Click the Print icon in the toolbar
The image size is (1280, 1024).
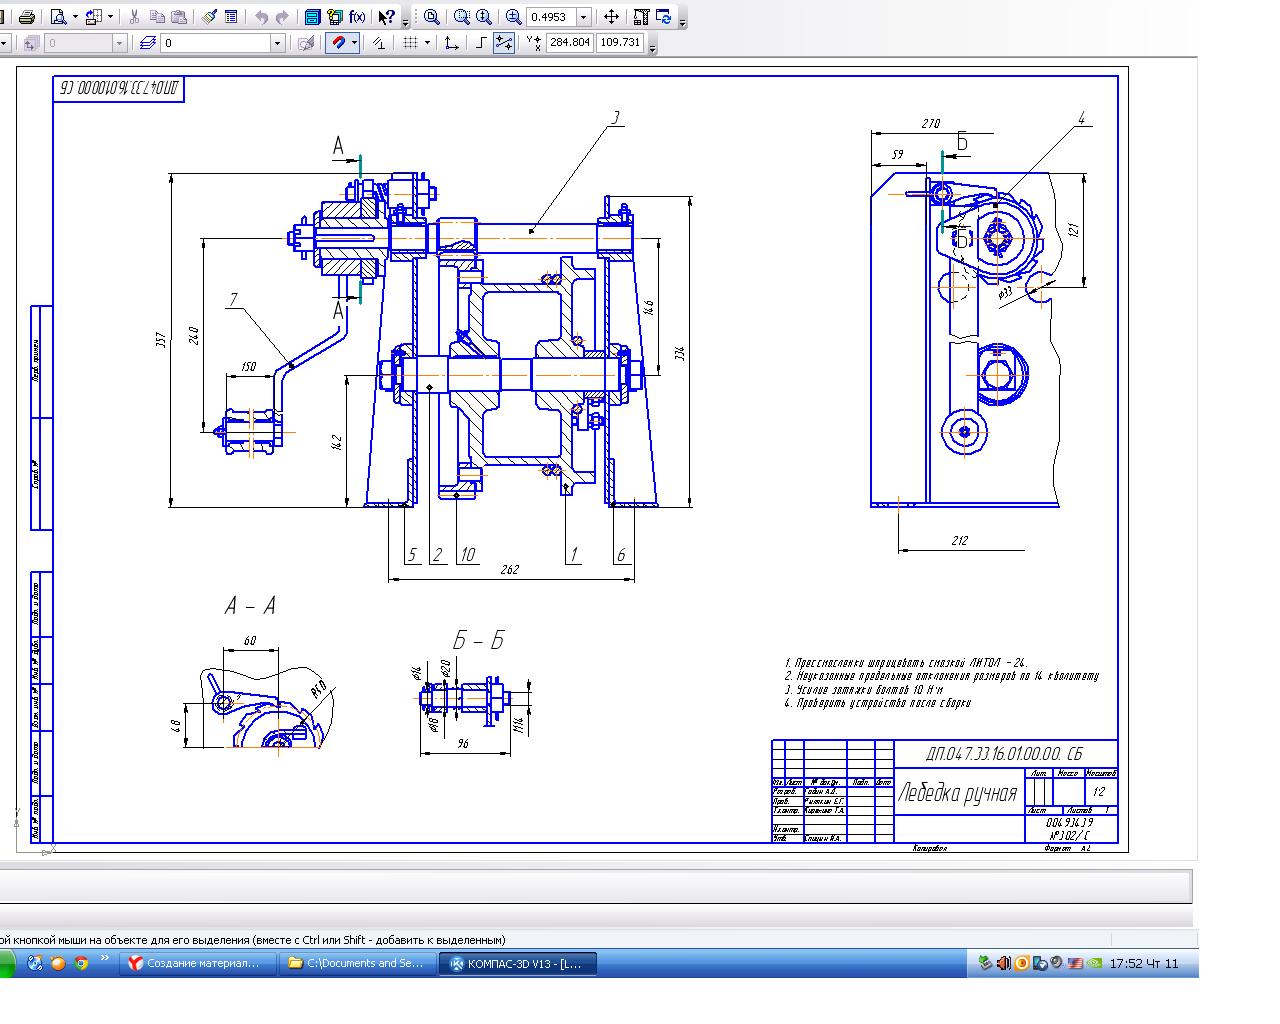click(x=28, y=17)
